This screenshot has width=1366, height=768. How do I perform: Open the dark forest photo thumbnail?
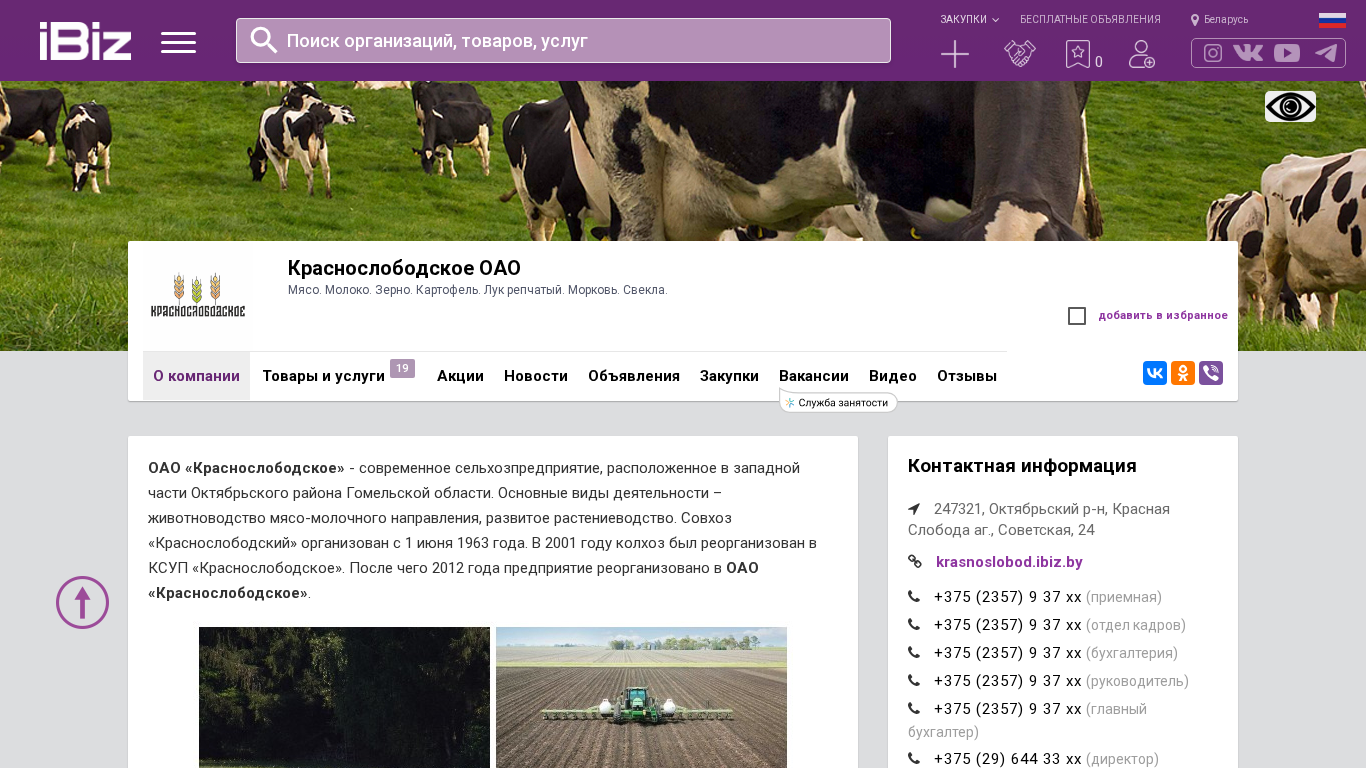(x=344, y=697)
